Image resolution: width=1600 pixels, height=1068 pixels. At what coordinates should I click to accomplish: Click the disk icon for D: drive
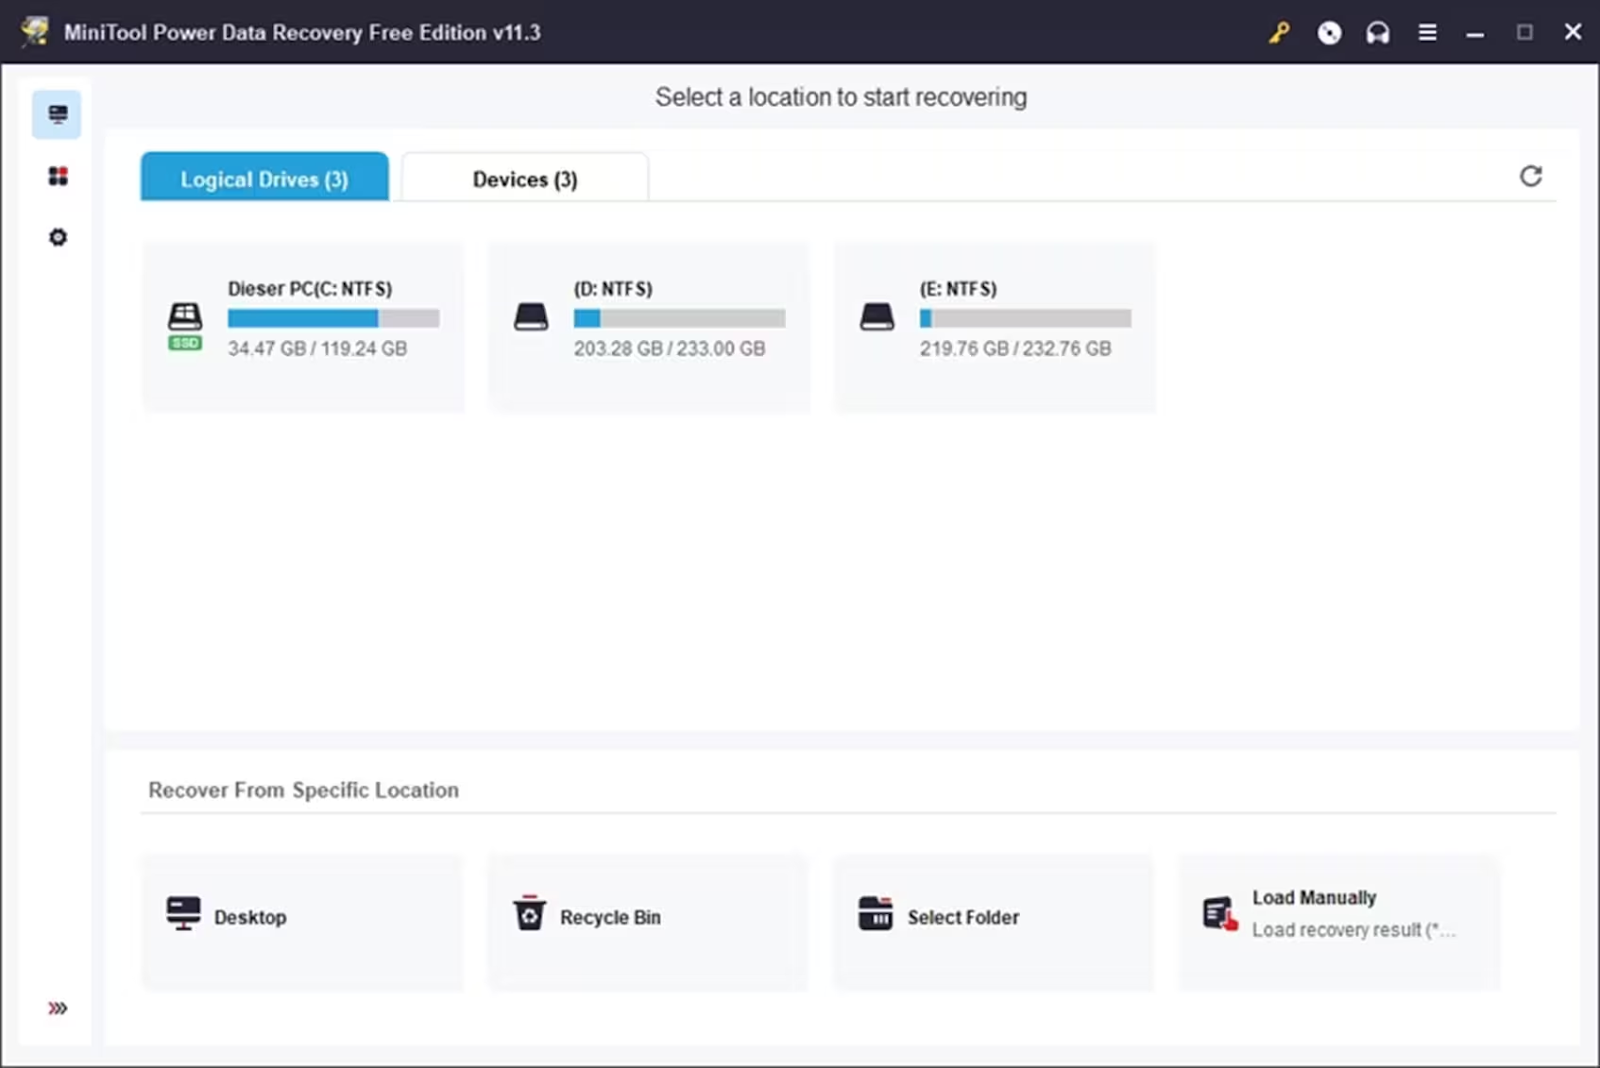click(531, 317)
